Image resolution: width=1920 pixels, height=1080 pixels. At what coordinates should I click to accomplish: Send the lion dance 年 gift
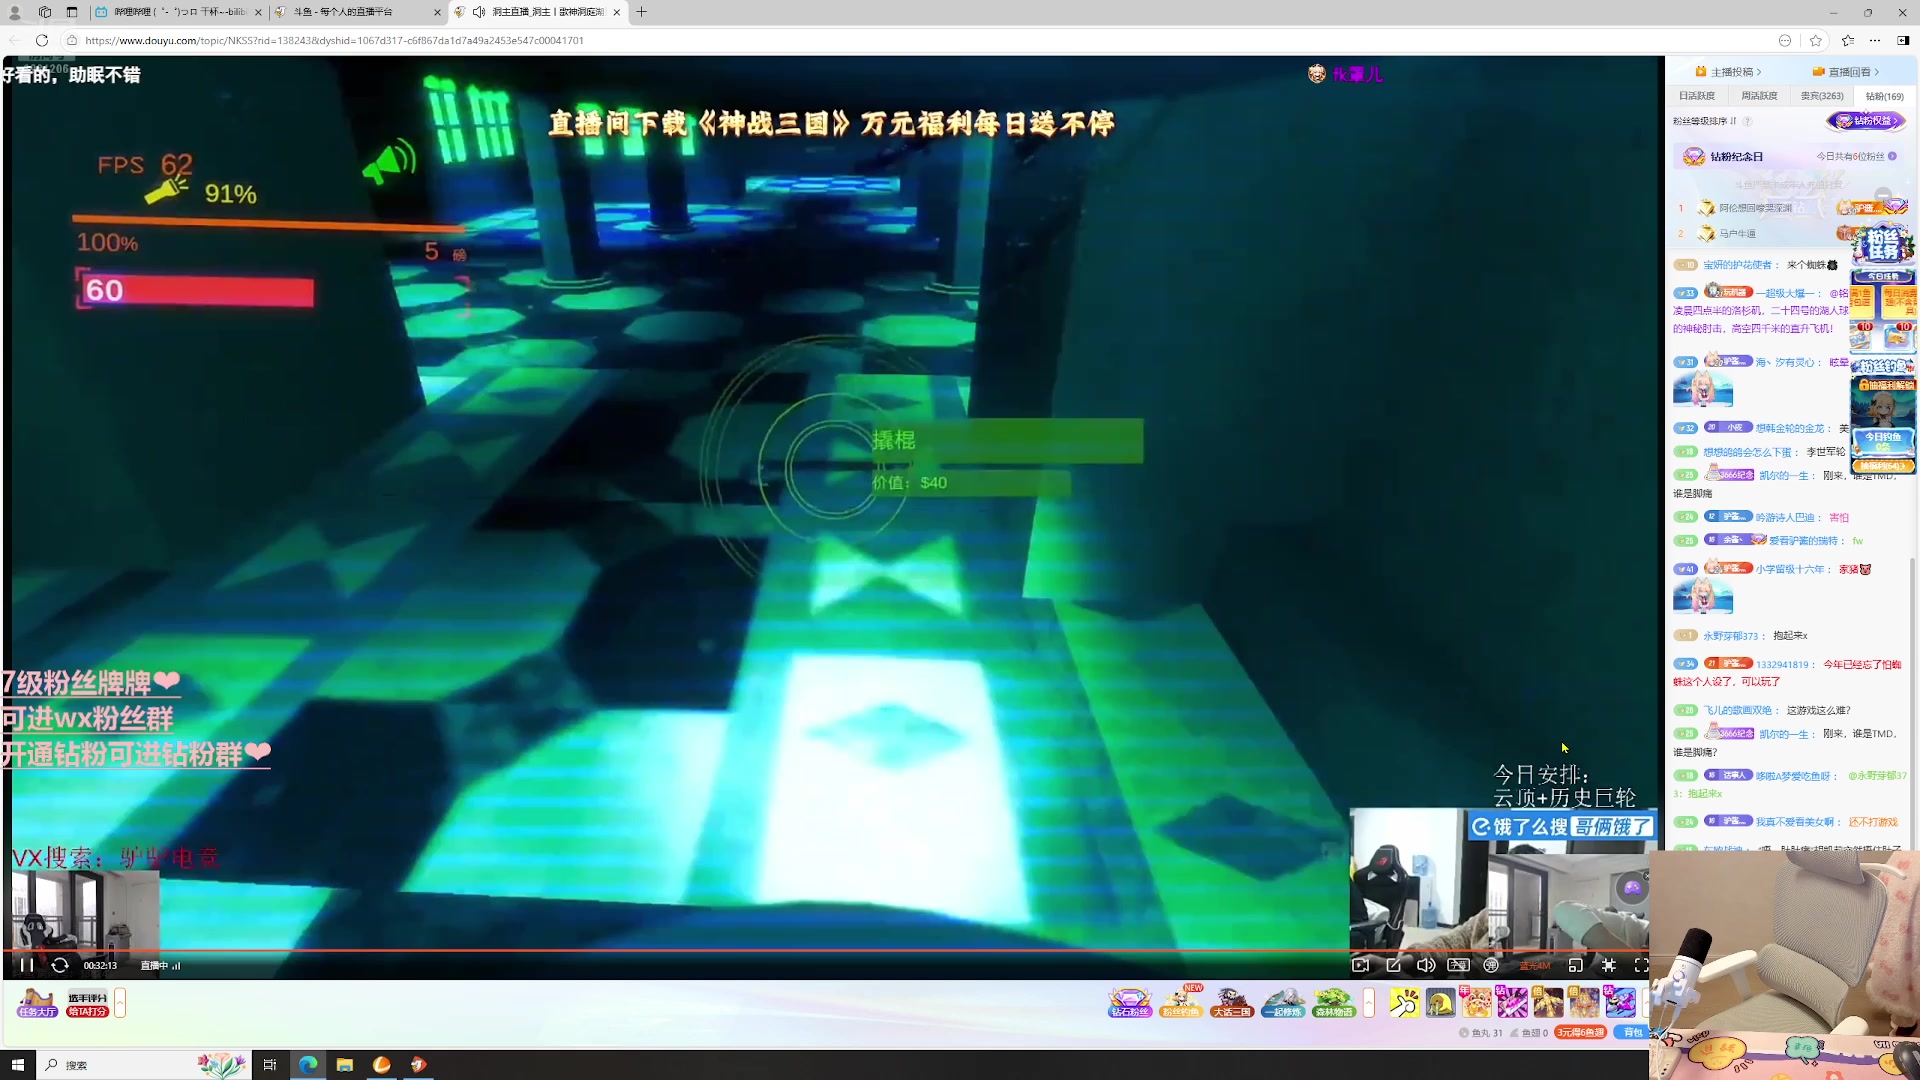(1476, 1001)
